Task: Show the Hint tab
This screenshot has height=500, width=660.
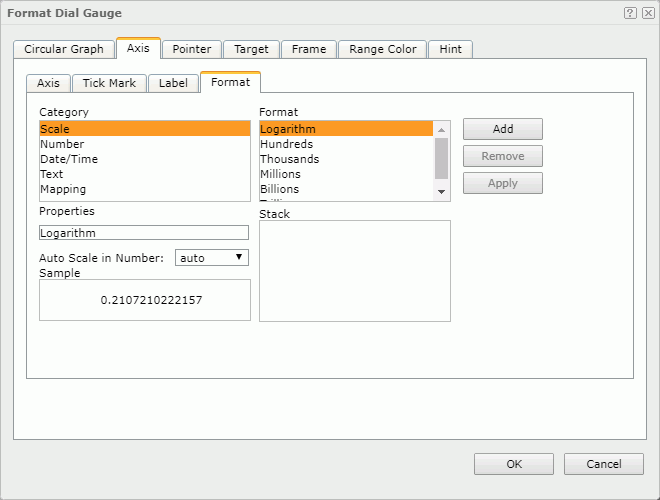Action: (450, 49)
